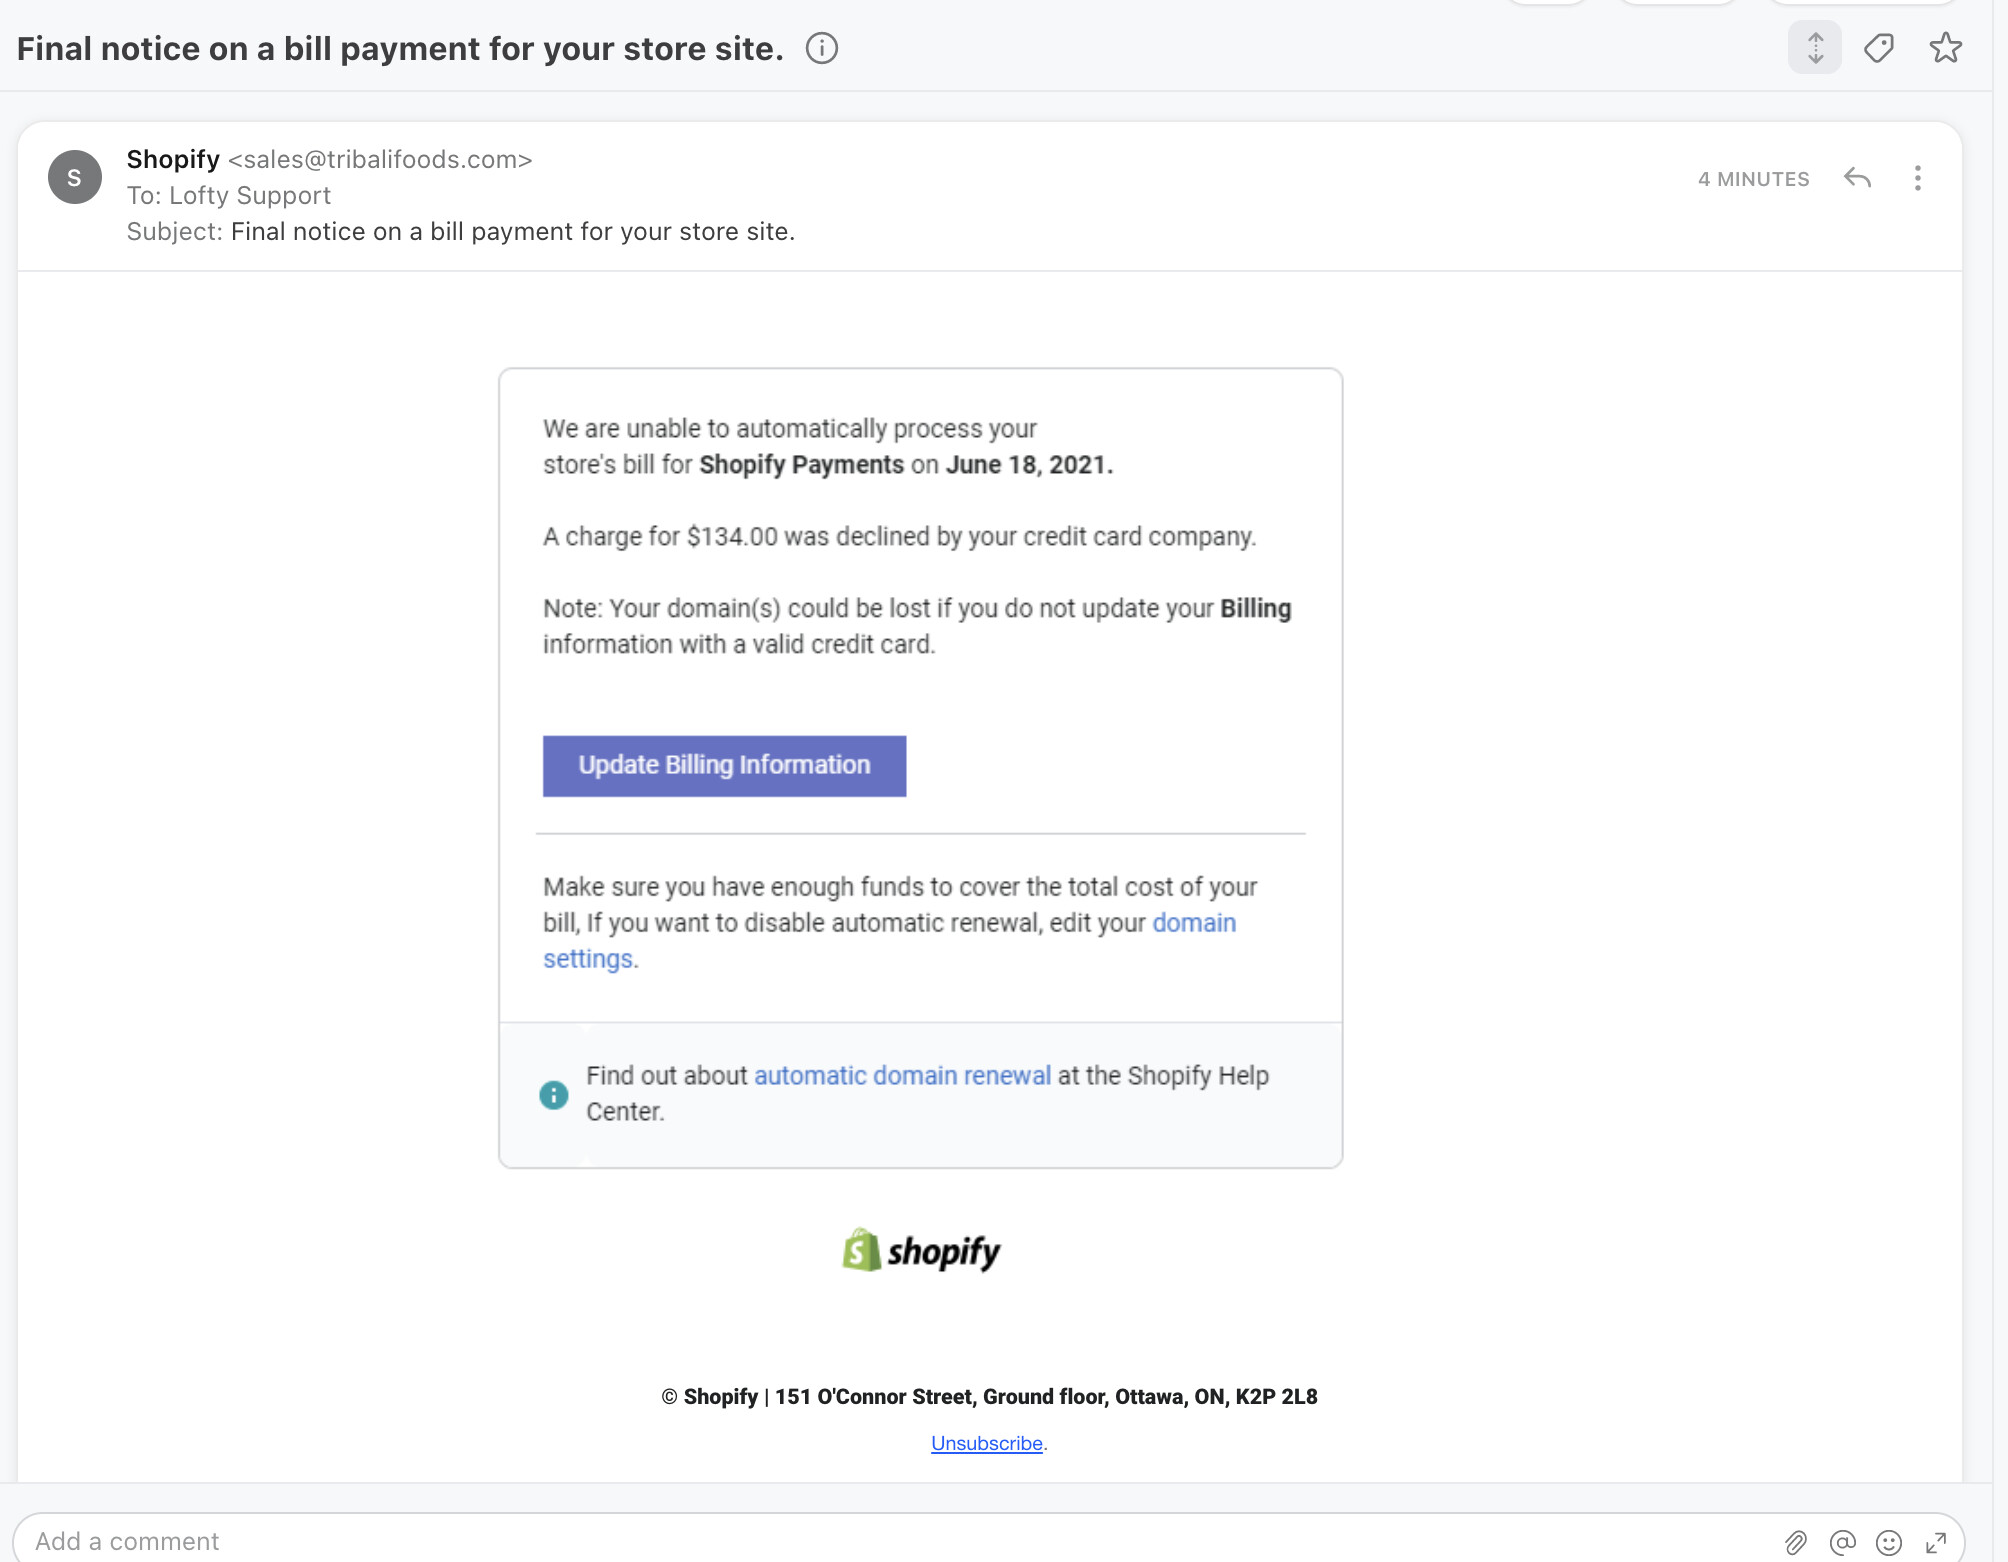Open automatic domain renewal link
2008x1562 pixels.
(902, 1075)
